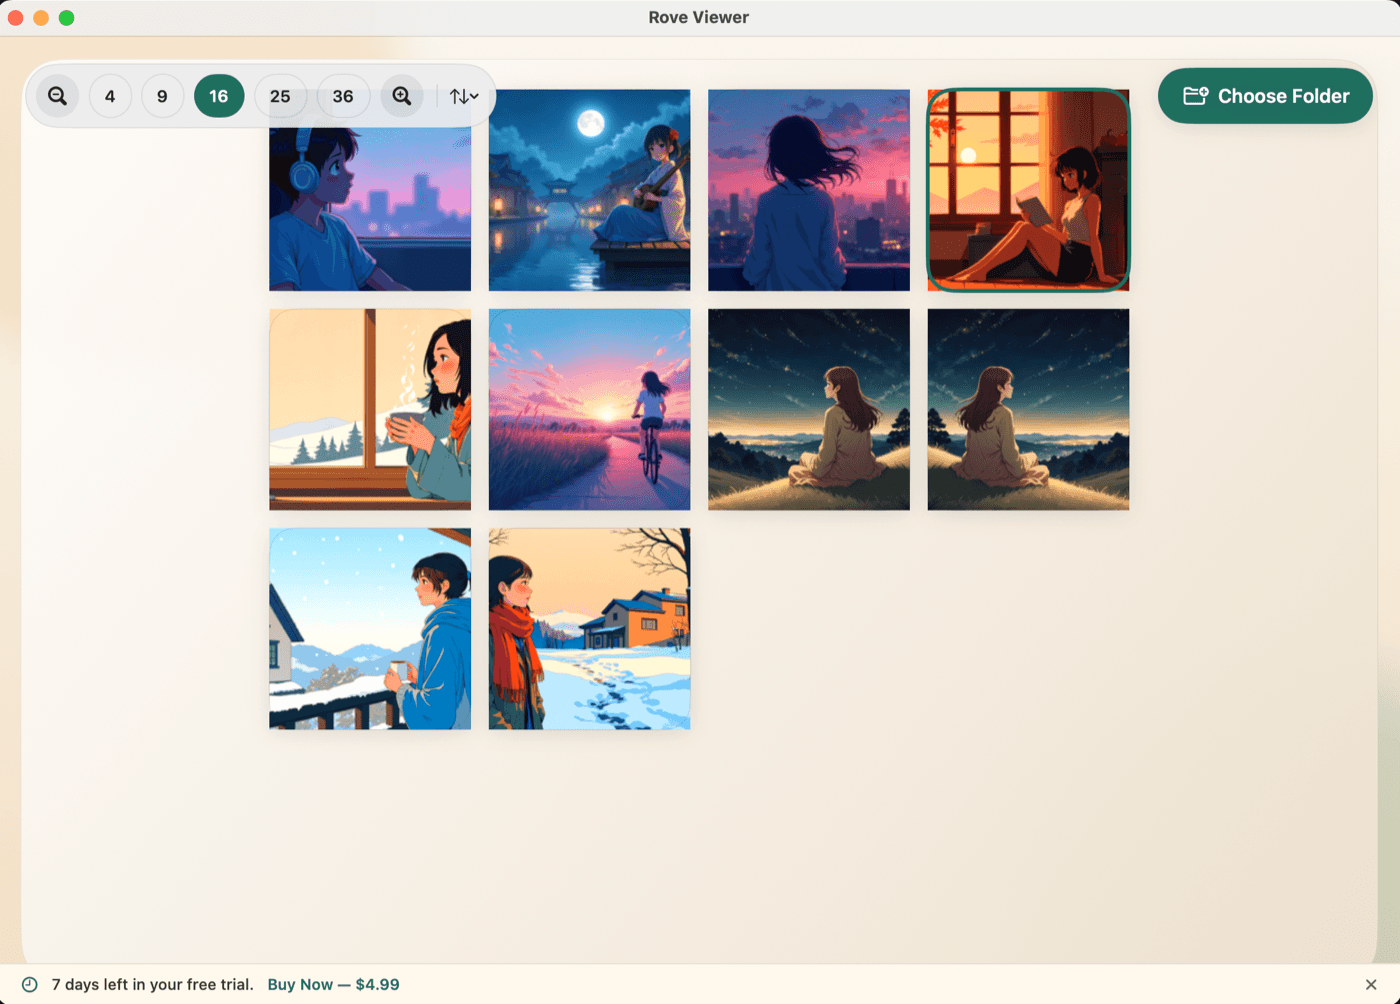Screen dimensions: 1400x1004
Task: Open the girl on hill facing left-to-right image
Action: [809, 409]
